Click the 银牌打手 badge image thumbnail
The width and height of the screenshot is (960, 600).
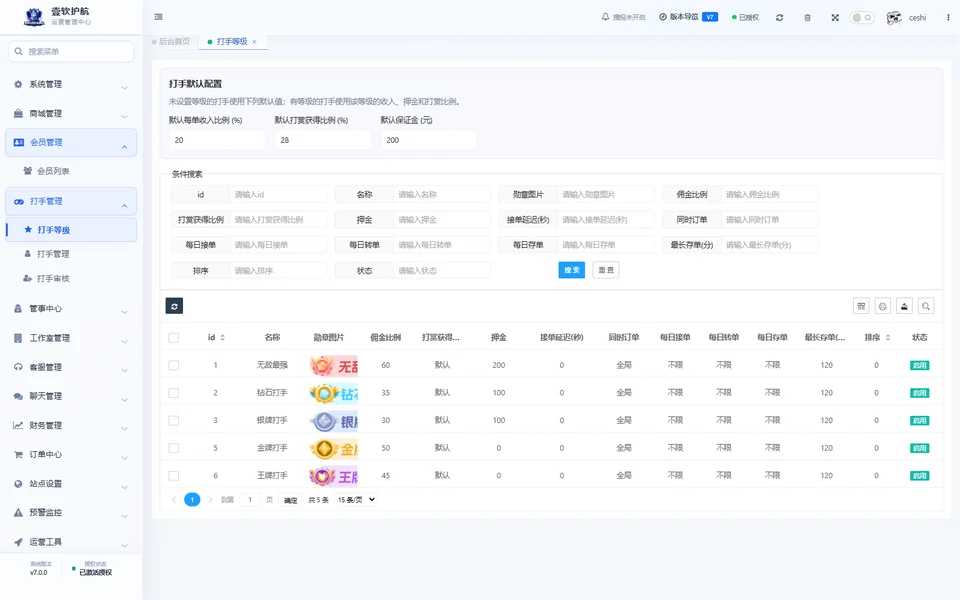(x=333, y=421)
